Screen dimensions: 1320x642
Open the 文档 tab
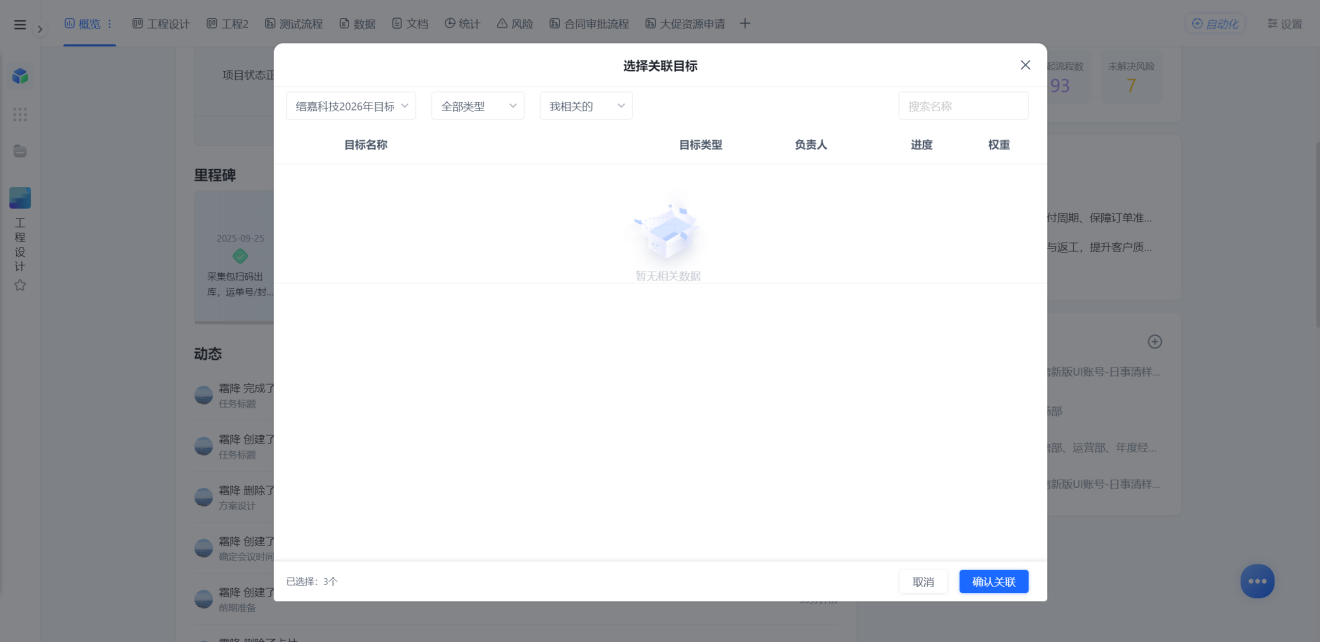410,24
